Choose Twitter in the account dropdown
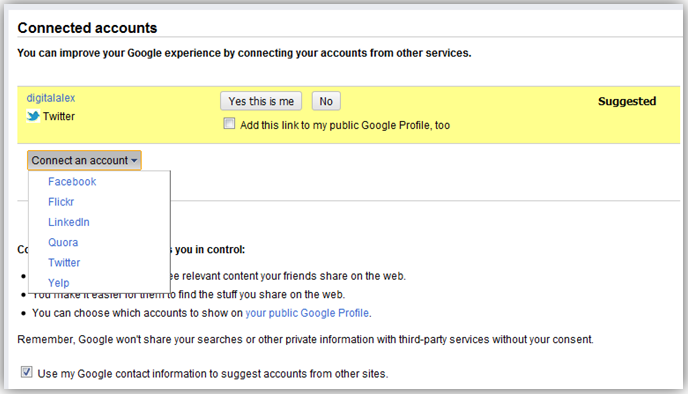688x394 pixels. (x=64, y=262)
